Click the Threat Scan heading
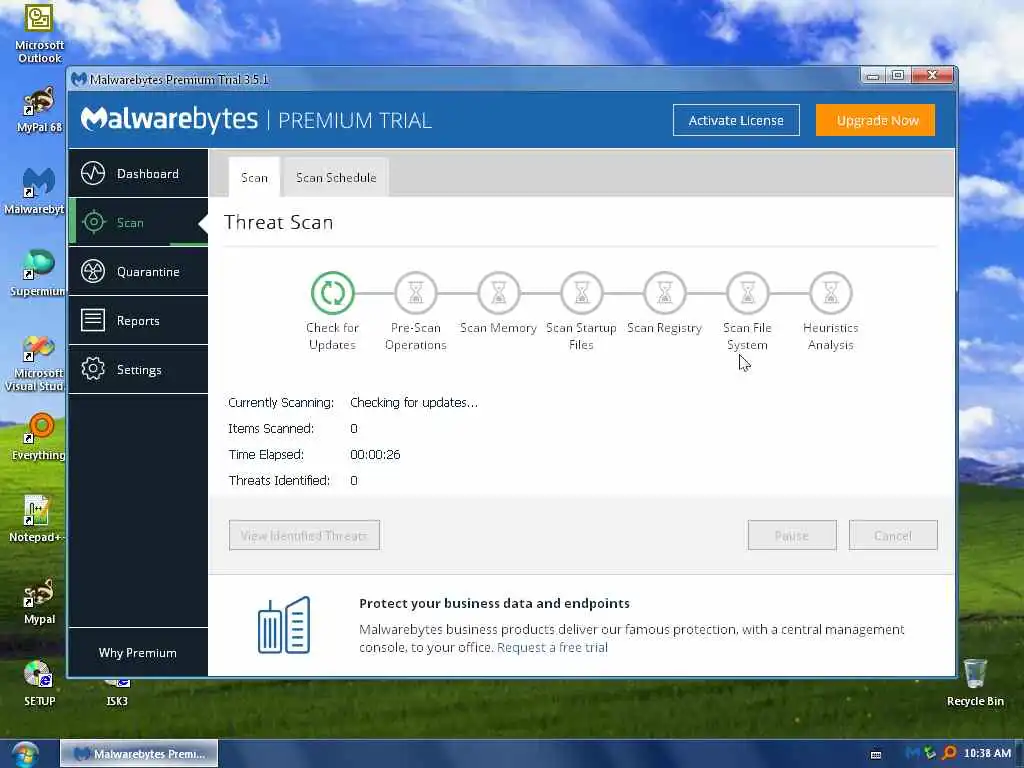The height and width of the screenshot is (768, 1024). tap(279, 222)
